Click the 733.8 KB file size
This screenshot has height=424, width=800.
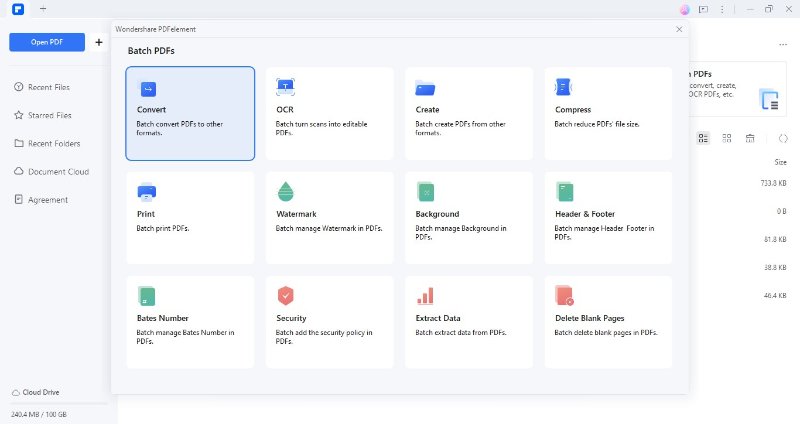coord(773,183)
